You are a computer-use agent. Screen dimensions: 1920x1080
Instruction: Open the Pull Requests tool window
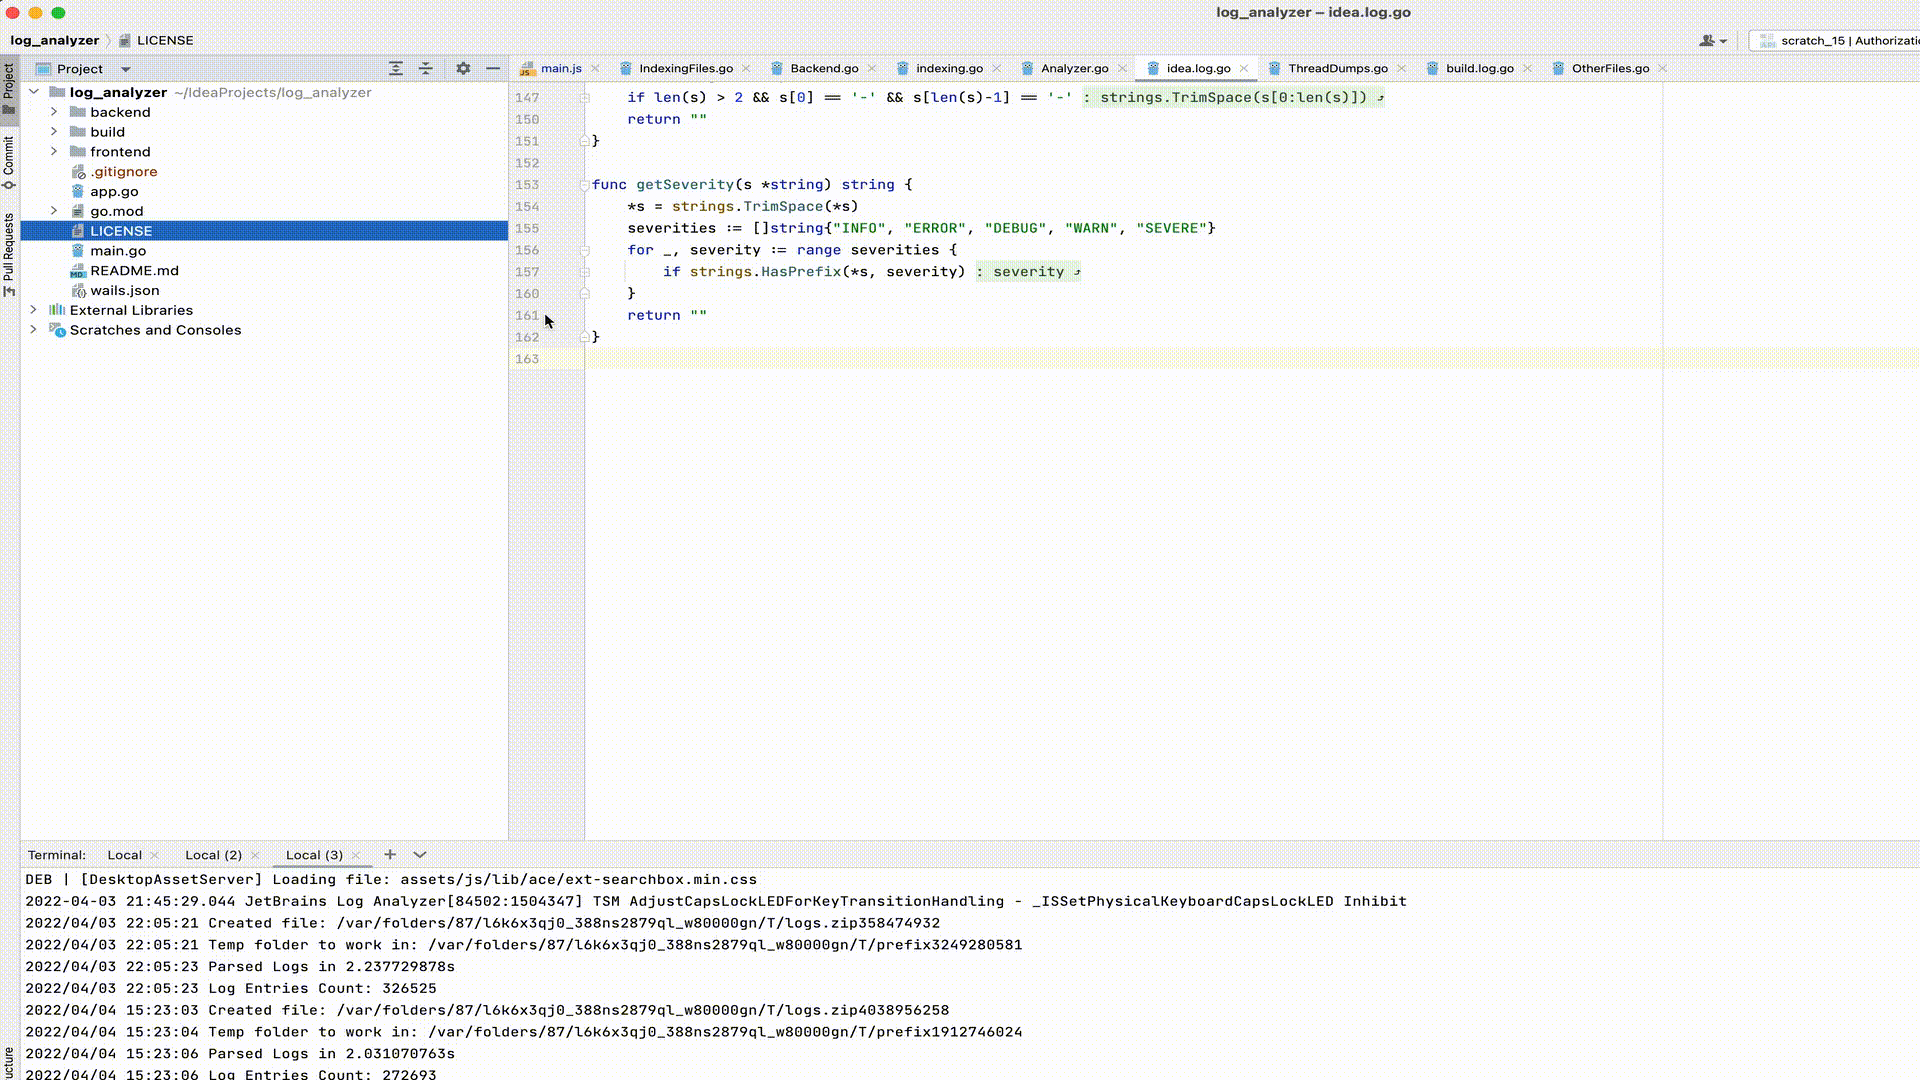[9, 254]
